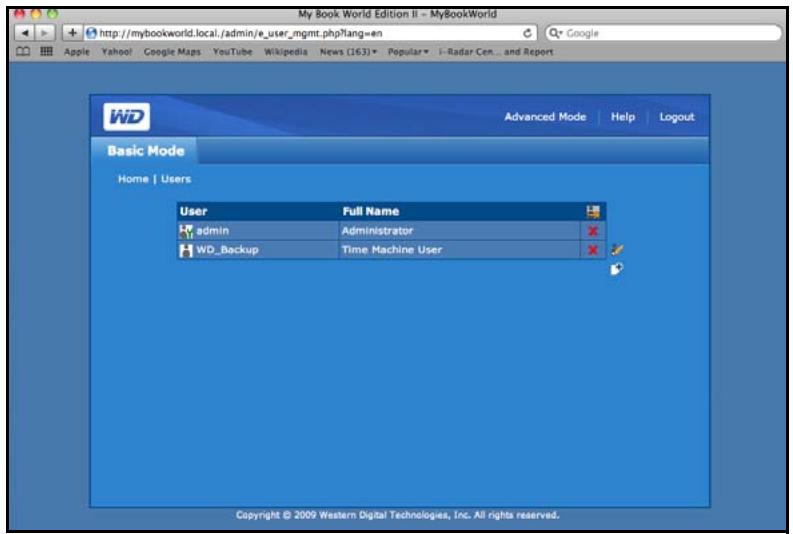Click the site globe icon in the address bar
Screen dimensions: 793x534
tap(91, 33)
